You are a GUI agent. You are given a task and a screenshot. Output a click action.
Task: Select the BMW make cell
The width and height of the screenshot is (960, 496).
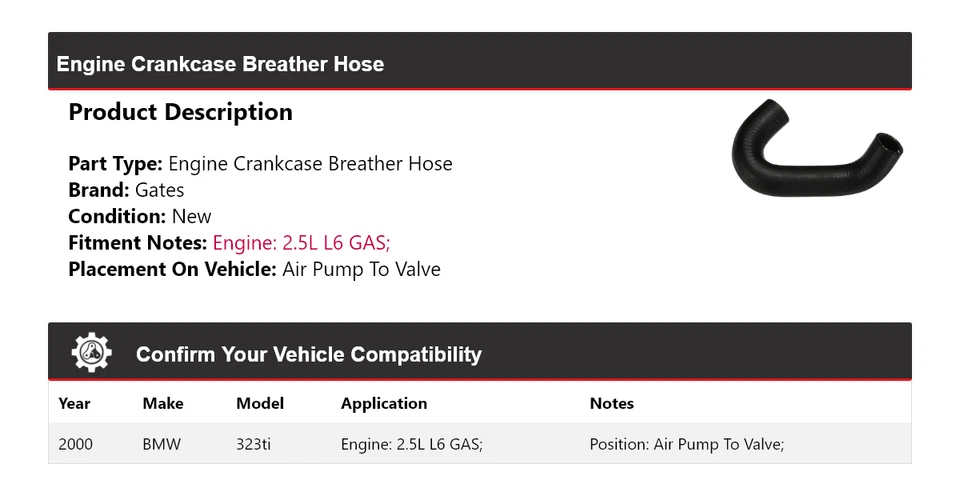(162, 444)
